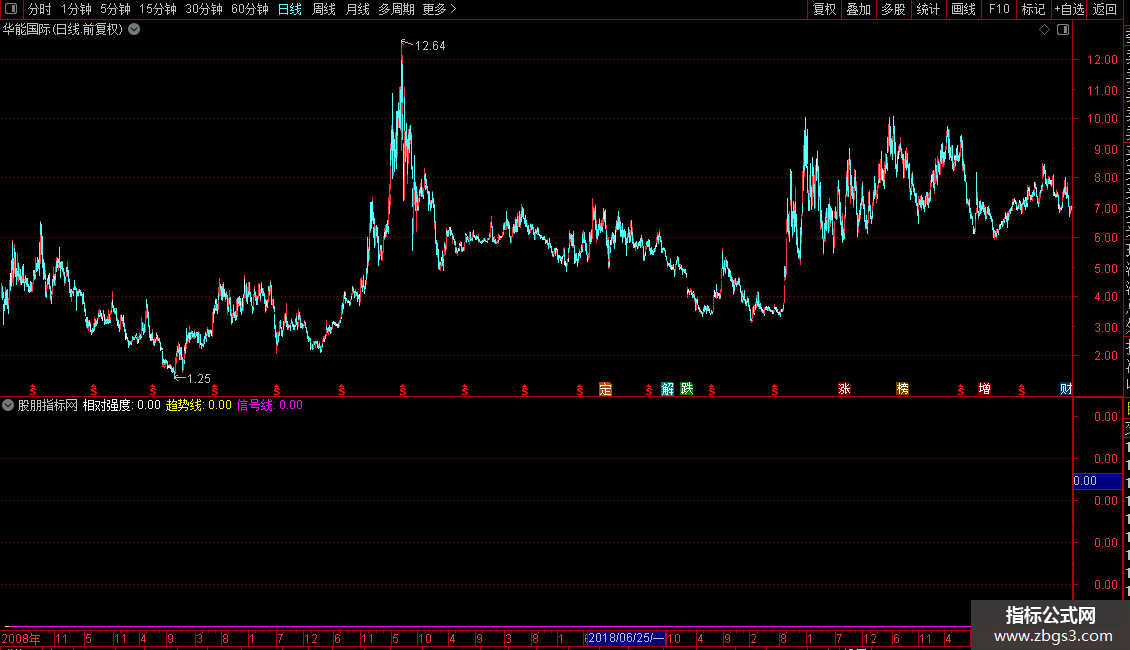Toggle the right side panel icon
This screenshot has height=650, width=1130.
(1063, 30)
